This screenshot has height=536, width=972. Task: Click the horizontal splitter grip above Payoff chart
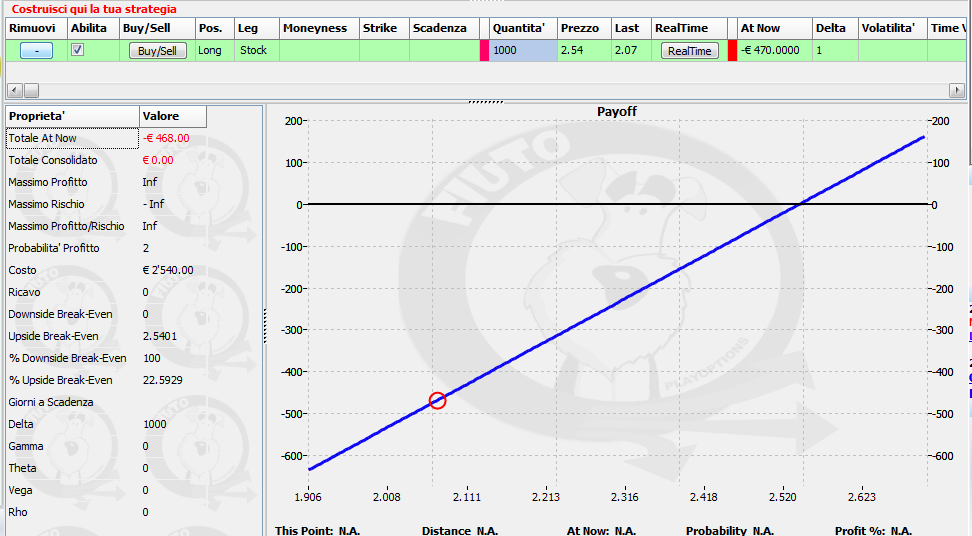pos(486,102)
